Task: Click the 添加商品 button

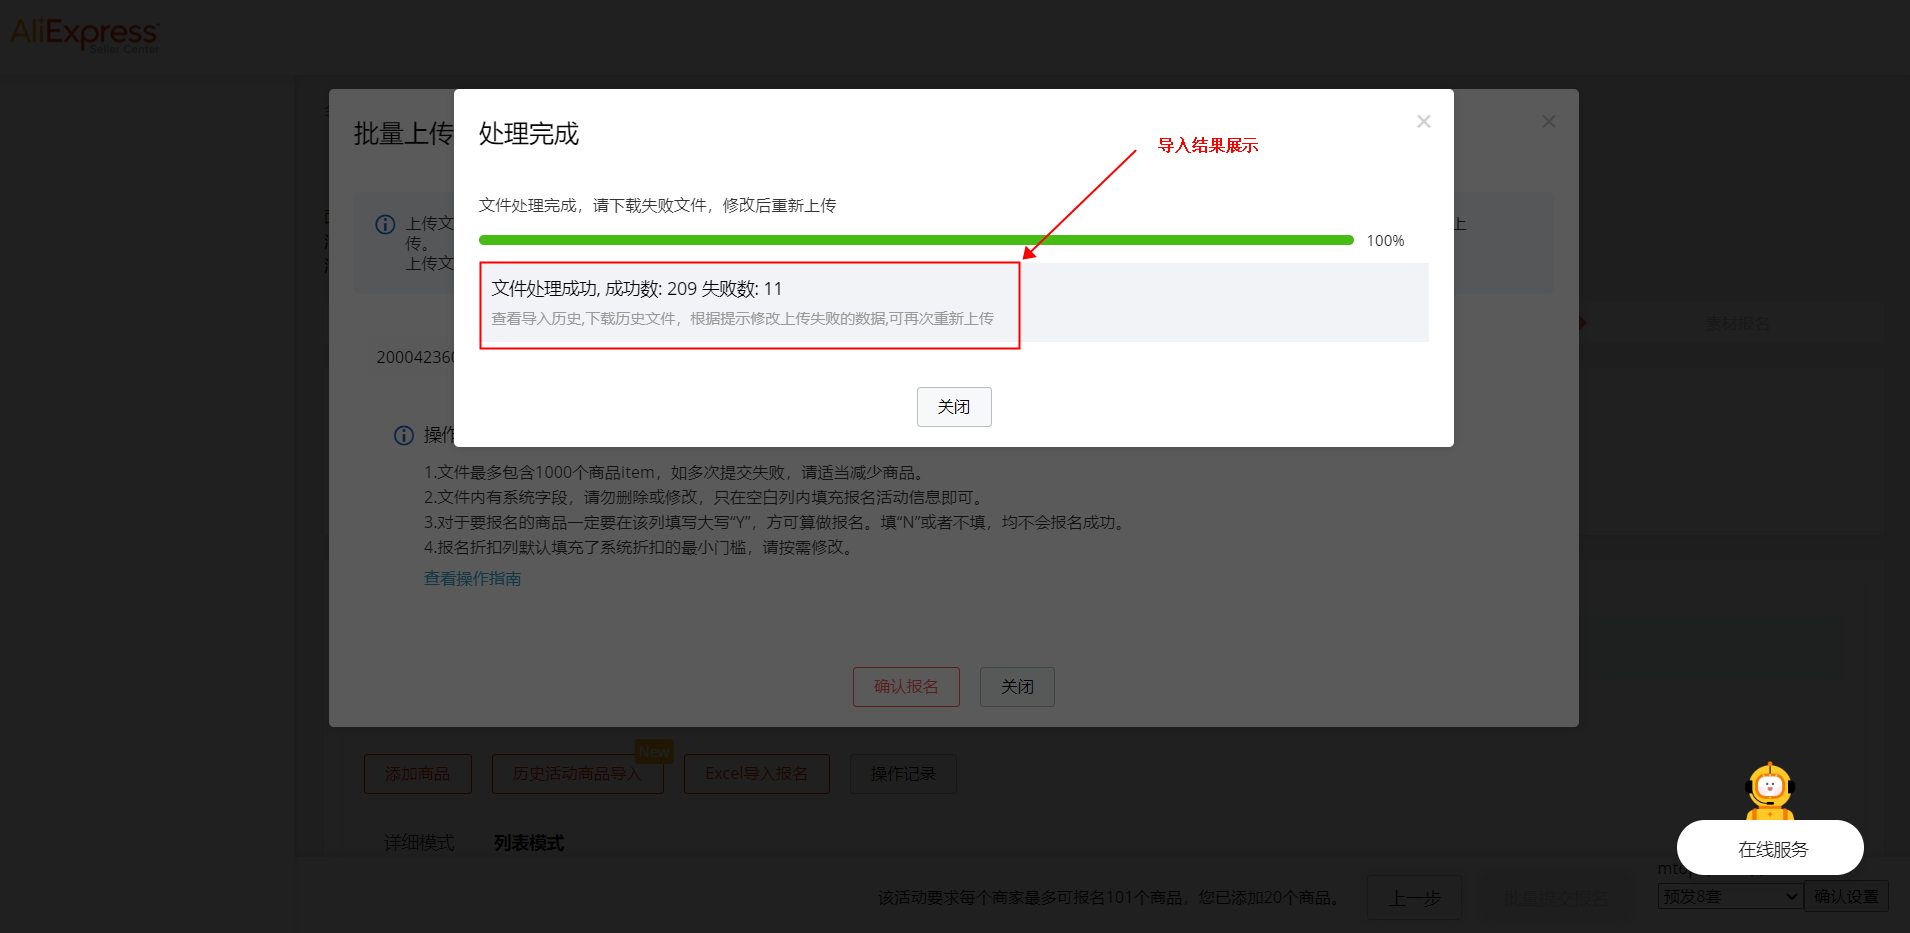Action: [x=418, y=774]
